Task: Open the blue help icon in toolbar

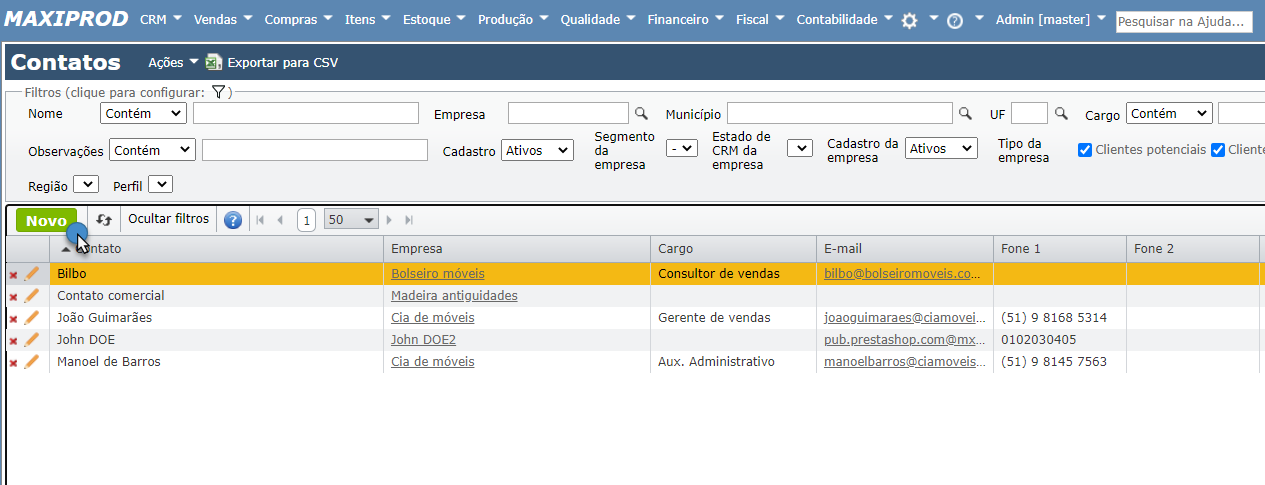Action: coord(233,220)
